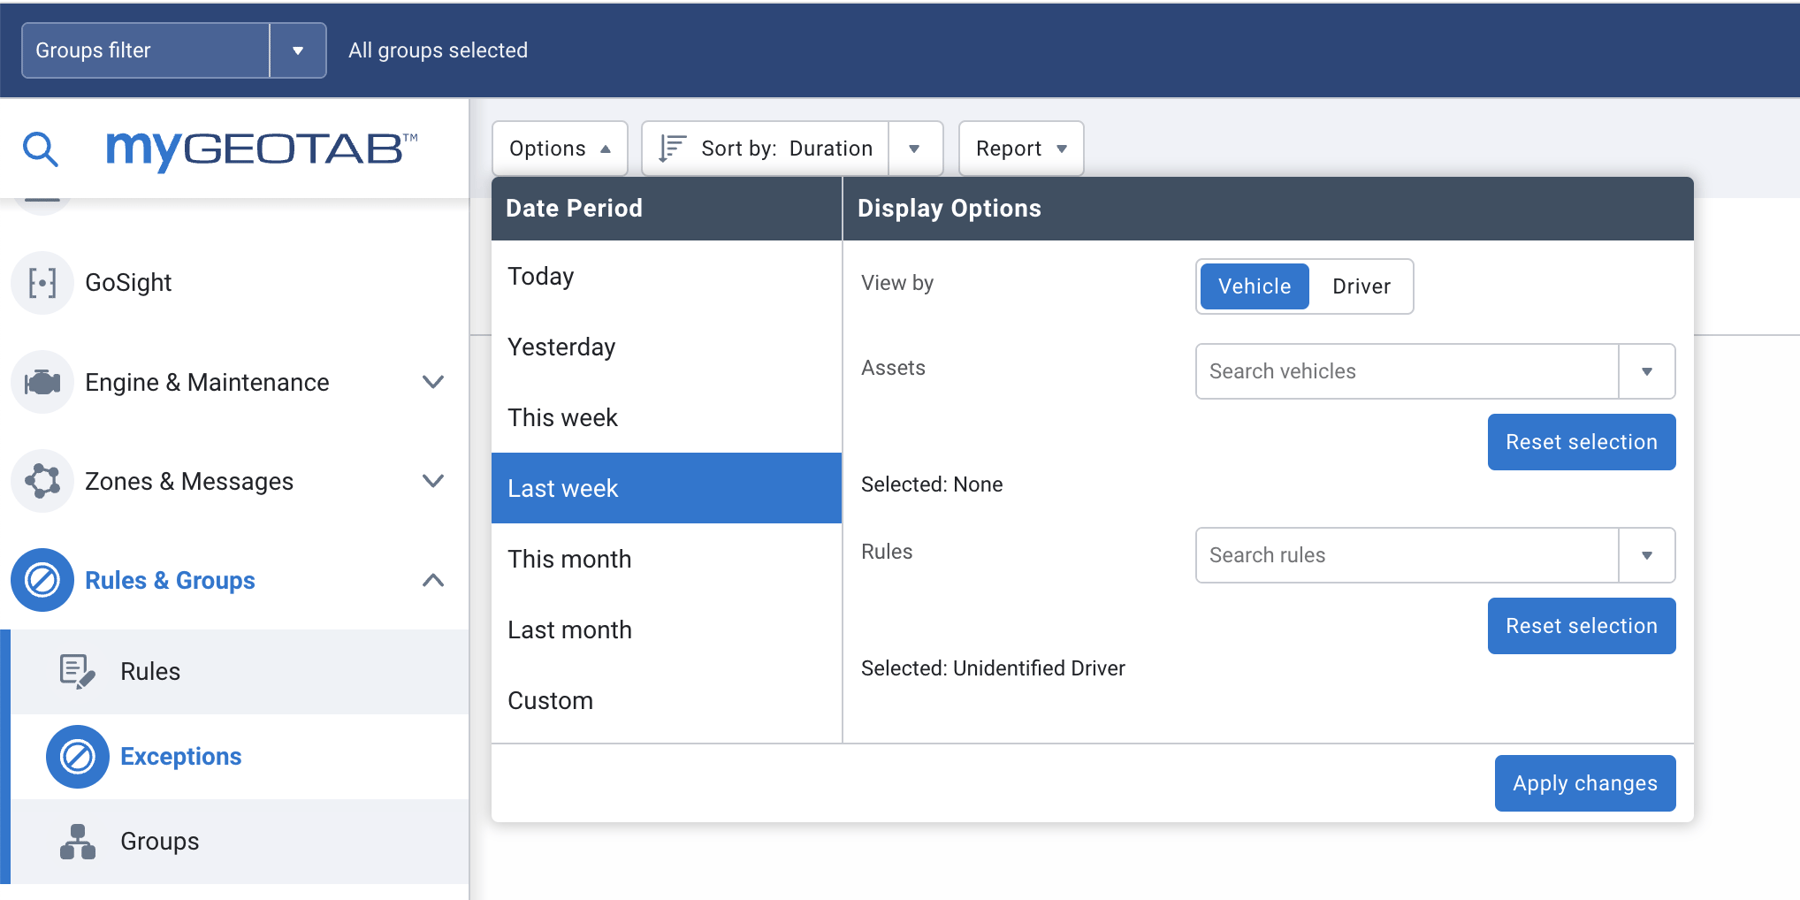Open Exceptions via its circular icon
The image size is (1800, 900).
[x=77, y=757]
